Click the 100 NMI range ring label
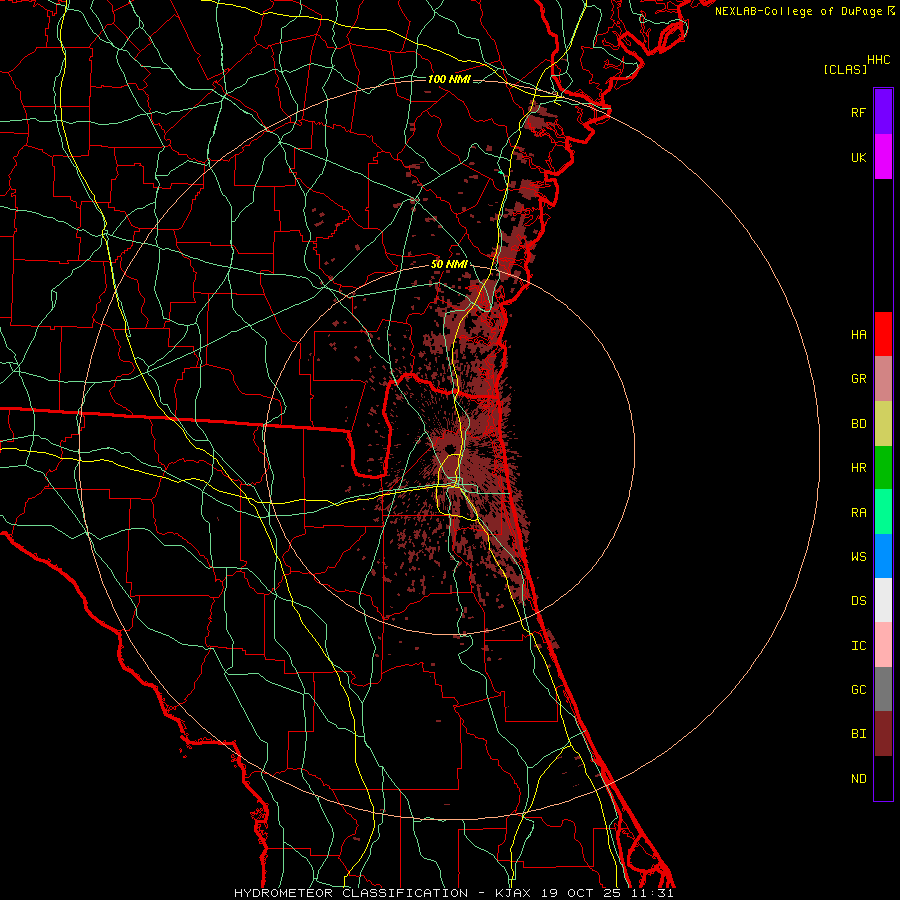Screen dimensions: 900x900 pyautogui.click(x=449, y=79)
